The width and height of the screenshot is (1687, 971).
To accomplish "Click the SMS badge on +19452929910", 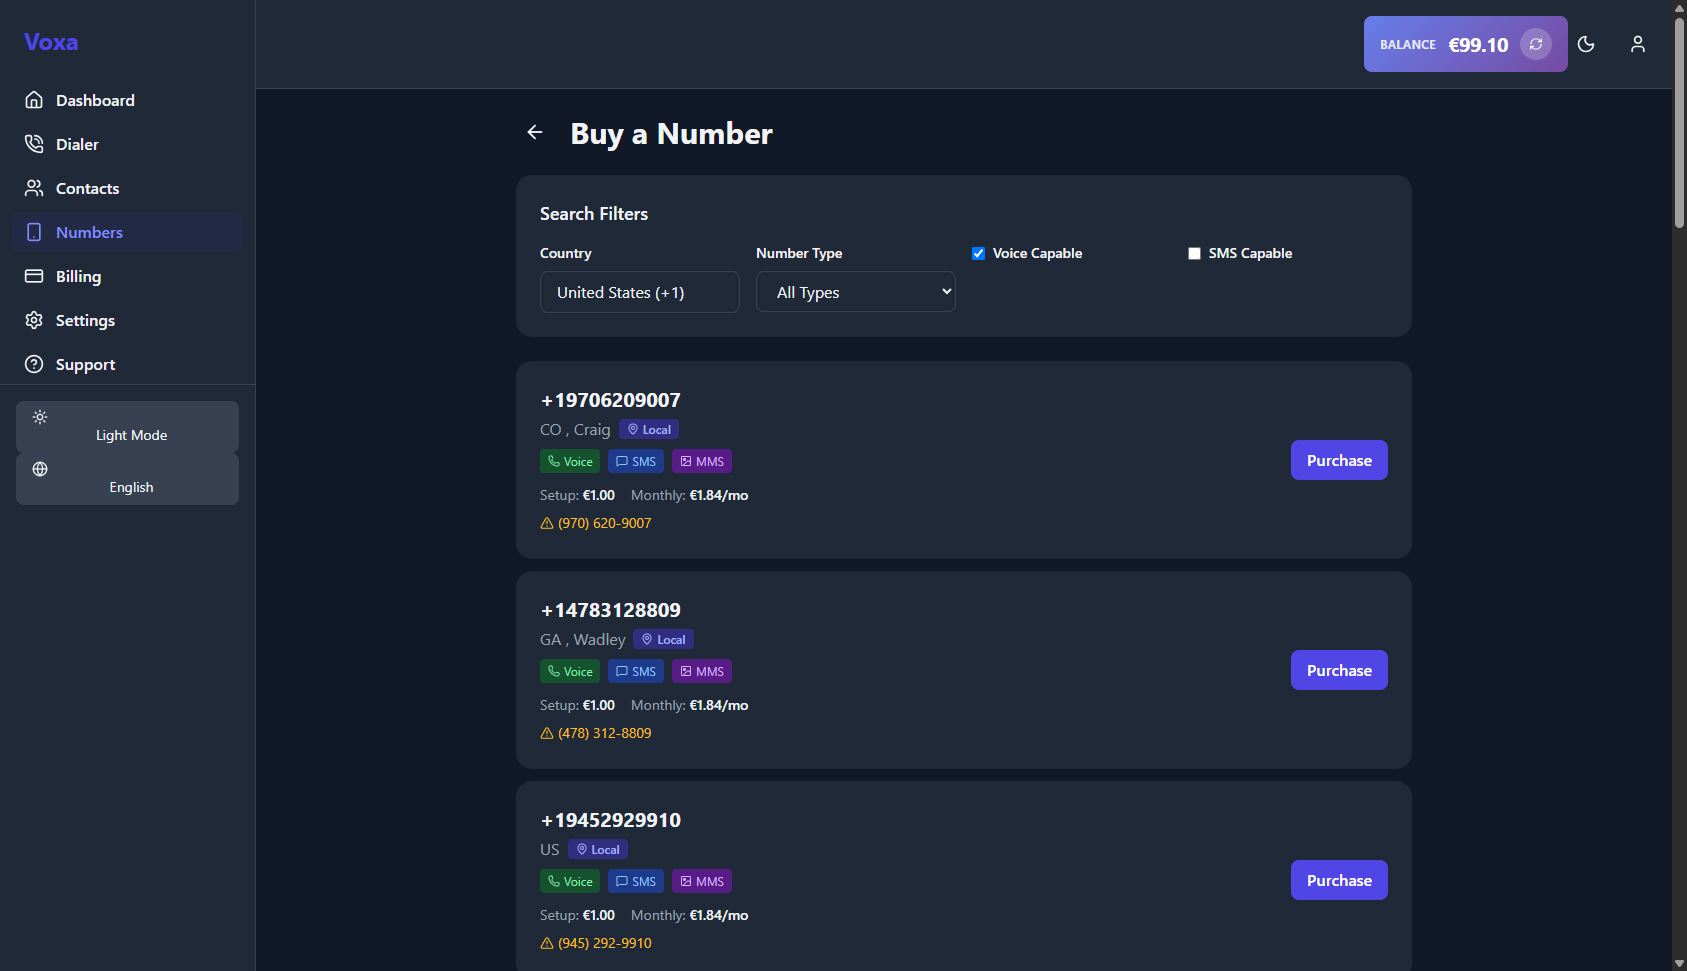I will point(636,881).
